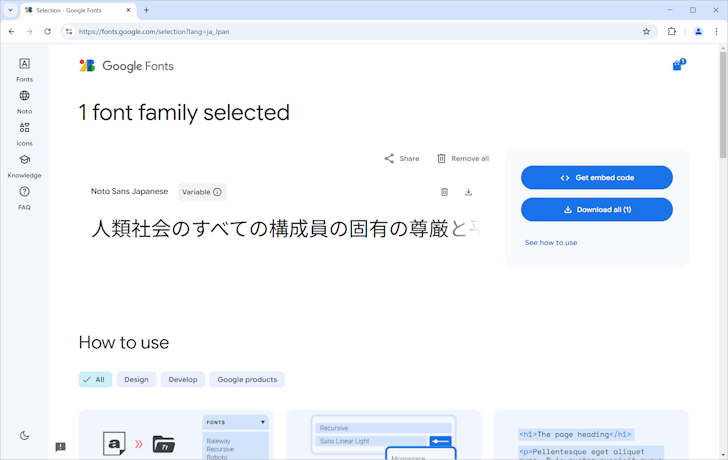This screenshot has height=460, width=728.
Task: Open Chrome three-dot menu
Action: (716, 32)
